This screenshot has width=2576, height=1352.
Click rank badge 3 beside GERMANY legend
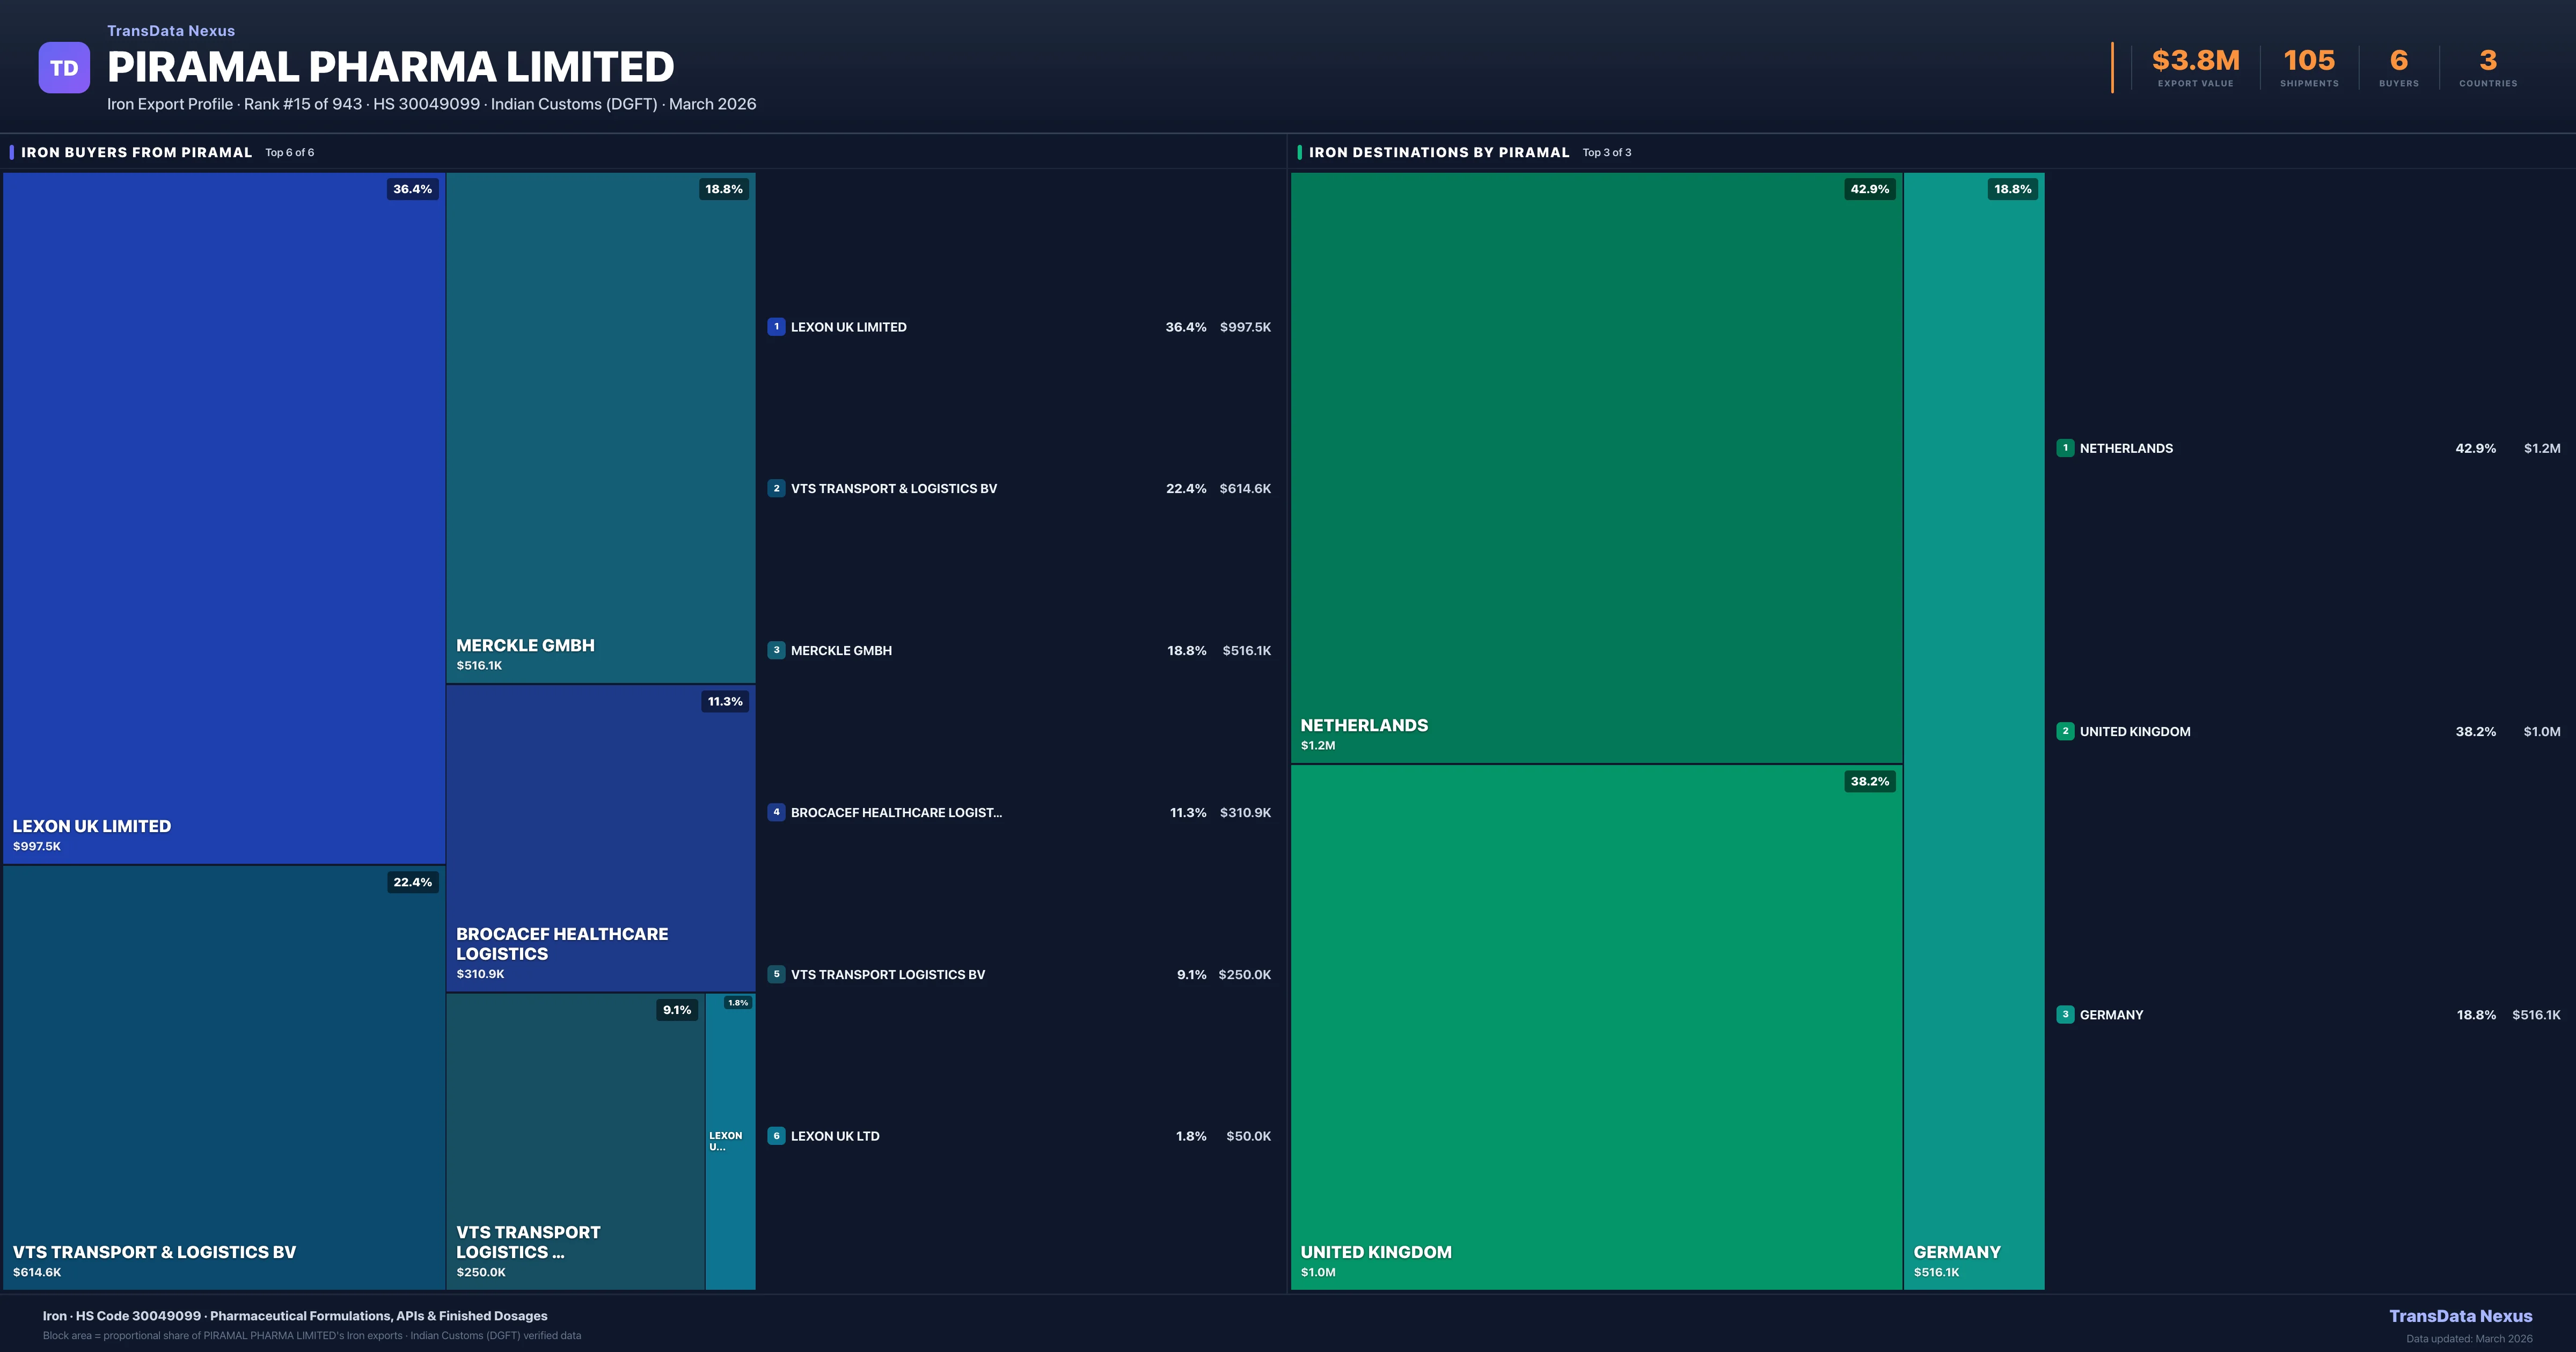pyautogui.click(x=2065, y=1014)
